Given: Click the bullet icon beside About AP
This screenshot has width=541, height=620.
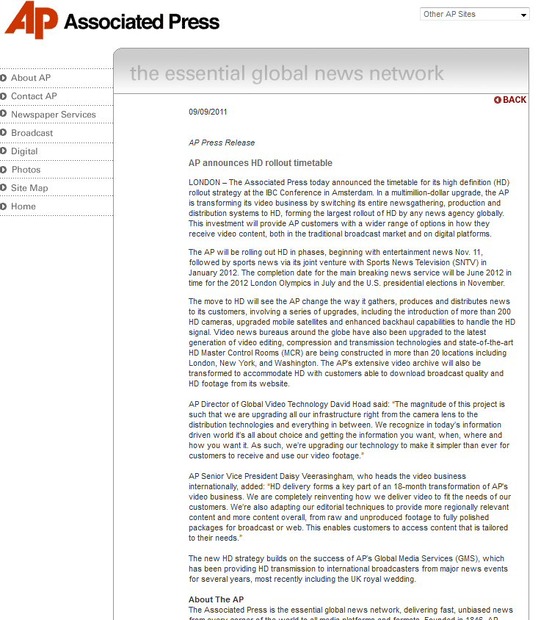Looking at the screenshot, I should (3, 78).
